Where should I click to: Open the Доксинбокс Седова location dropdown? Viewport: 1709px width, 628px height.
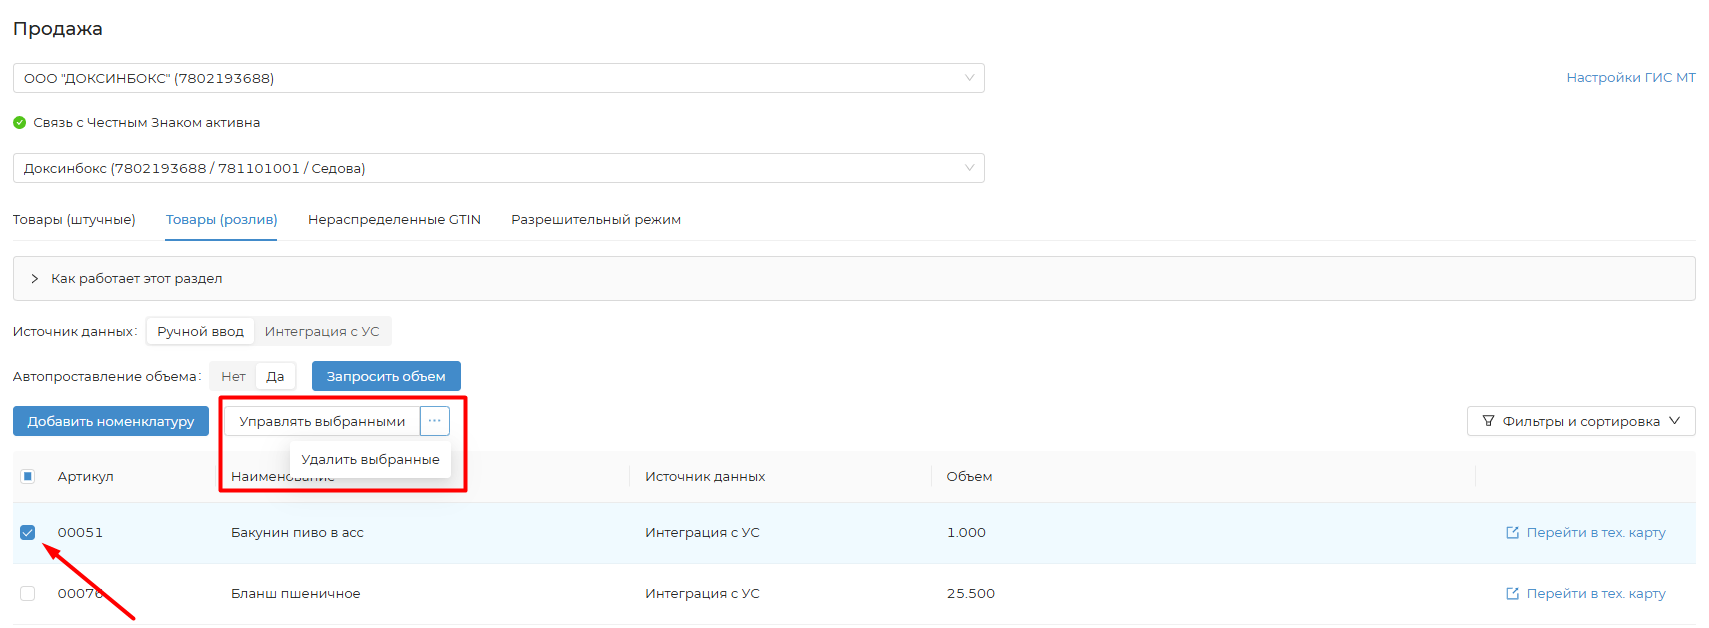click(498, 168)
